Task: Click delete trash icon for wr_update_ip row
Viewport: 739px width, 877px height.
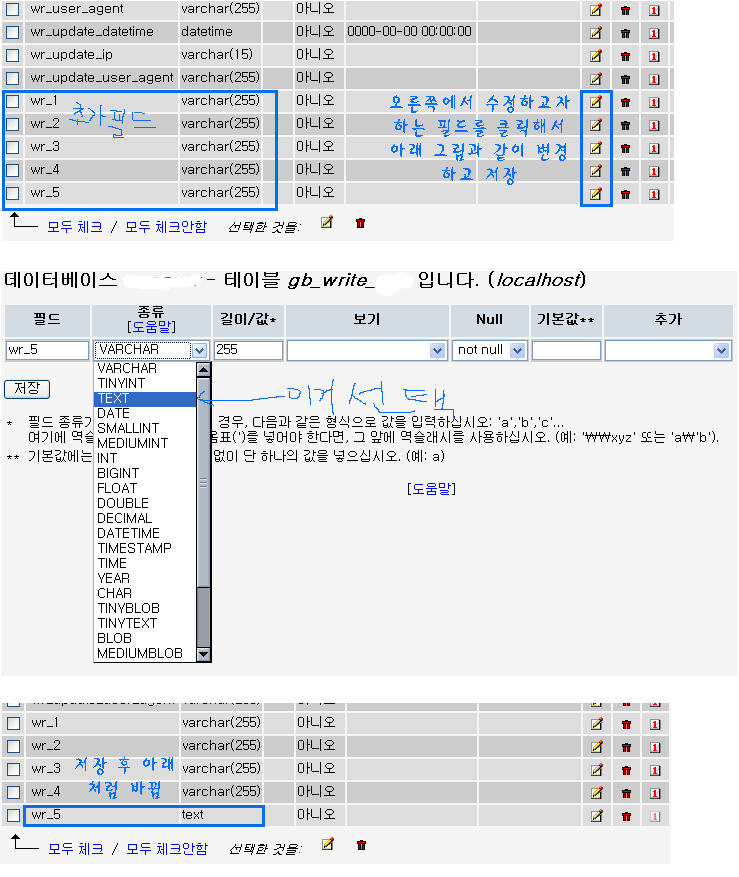Action: [x=626, y=56]
